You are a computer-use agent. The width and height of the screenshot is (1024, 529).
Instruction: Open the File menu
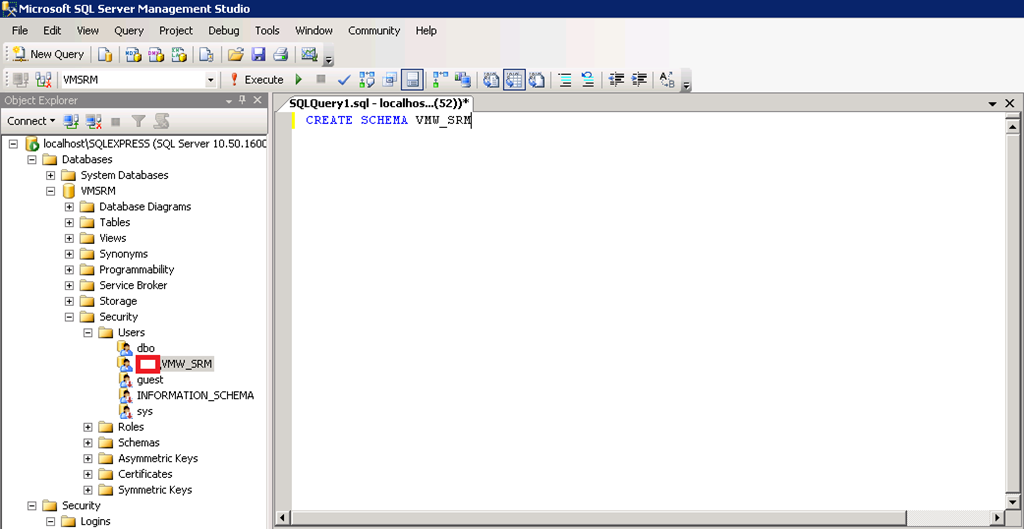[x=20, y=31]
